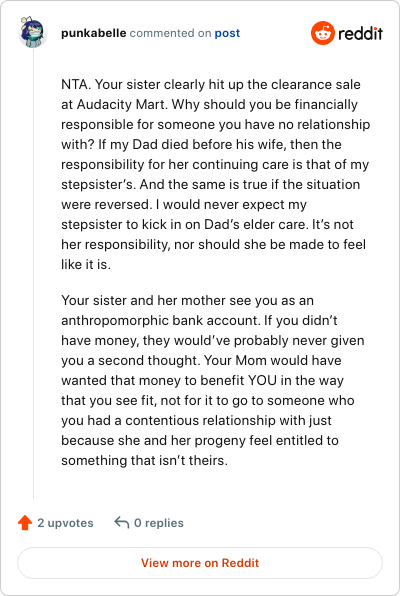Screen dimensions: 400x596
Task: Select the "2 upvotes" count label
Action: click(65, 523)
